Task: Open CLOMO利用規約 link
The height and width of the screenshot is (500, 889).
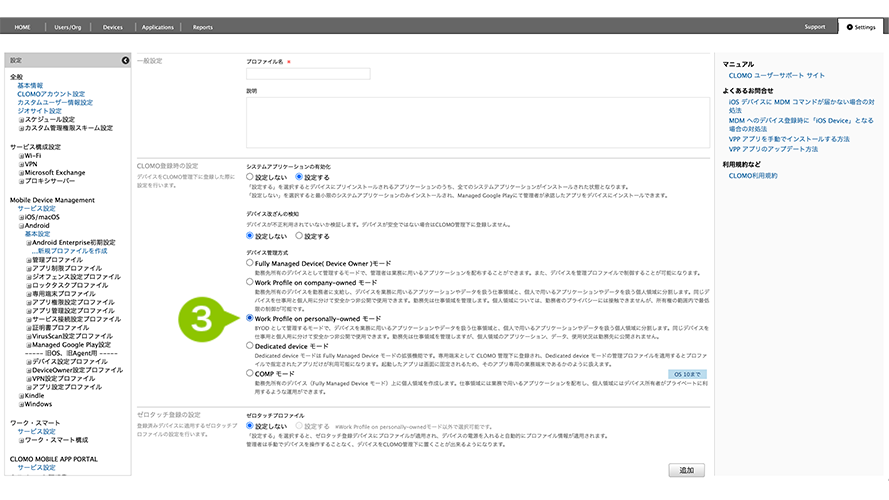Action: point(753,176)
